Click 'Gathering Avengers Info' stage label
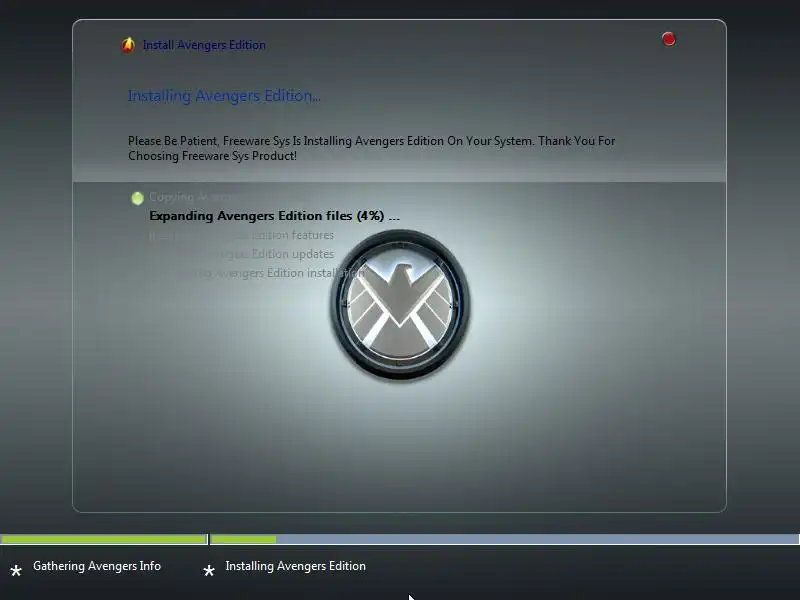800x600 pixels. (x=97, y=566)
